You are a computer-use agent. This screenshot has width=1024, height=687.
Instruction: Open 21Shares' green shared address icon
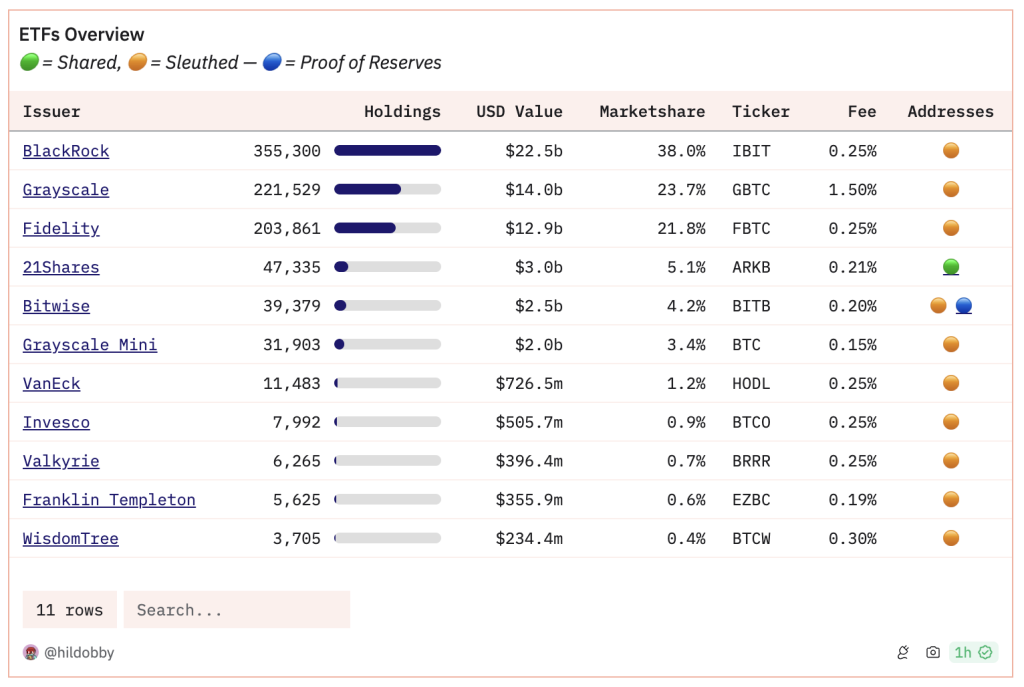pos(951,267)
